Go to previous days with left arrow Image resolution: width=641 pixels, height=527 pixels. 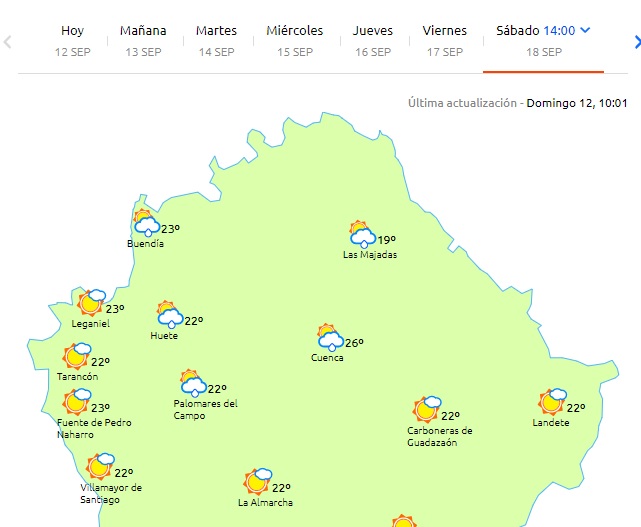(7, 42)
